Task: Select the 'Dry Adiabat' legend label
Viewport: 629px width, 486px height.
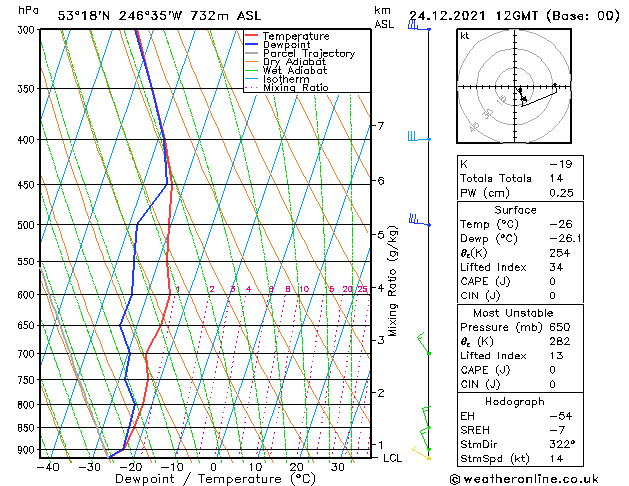Action: (x=294, y=62)
